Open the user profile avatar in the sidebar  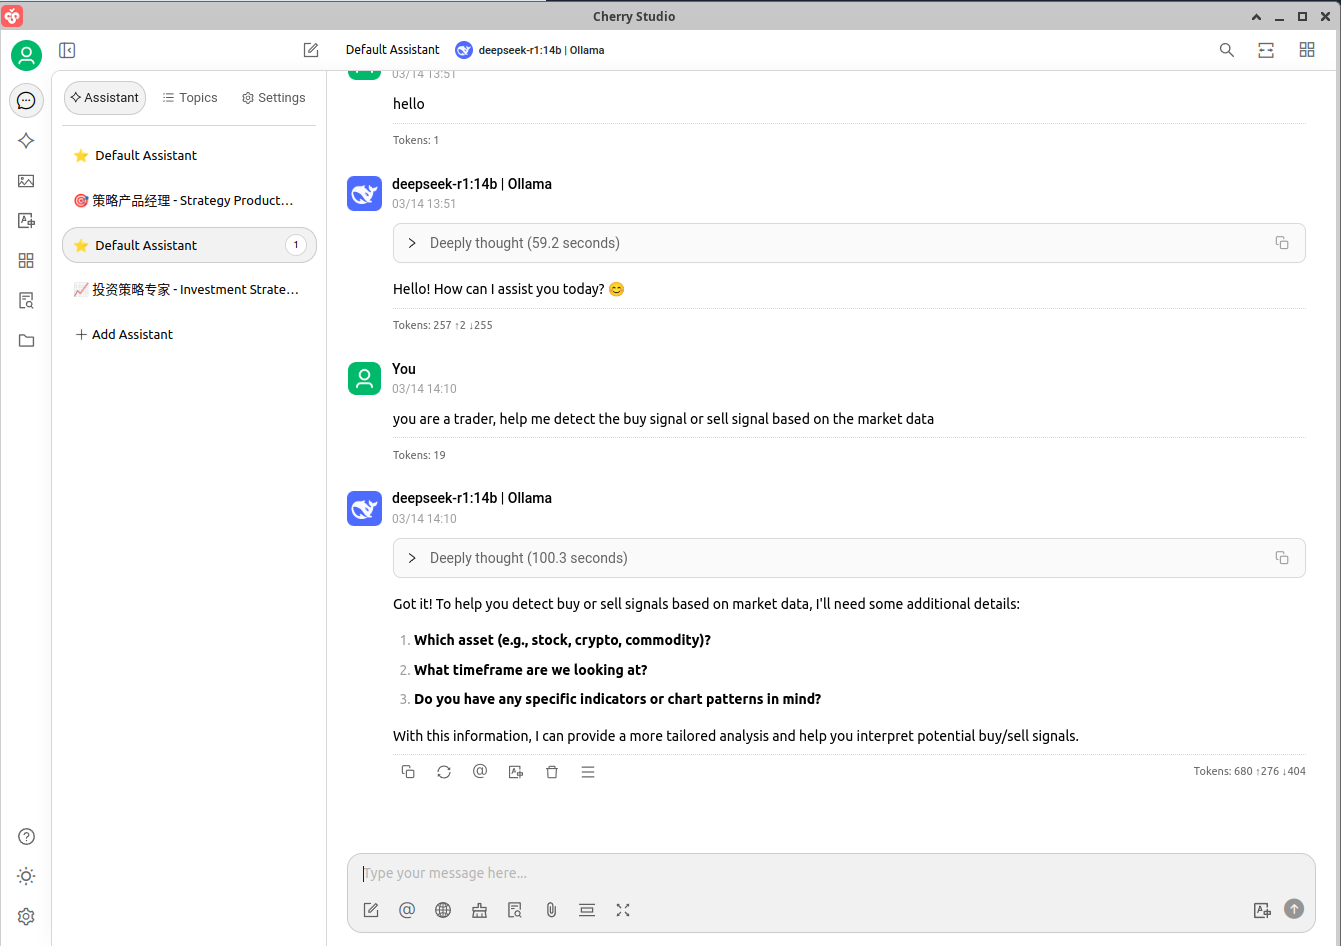coord(26,55)
